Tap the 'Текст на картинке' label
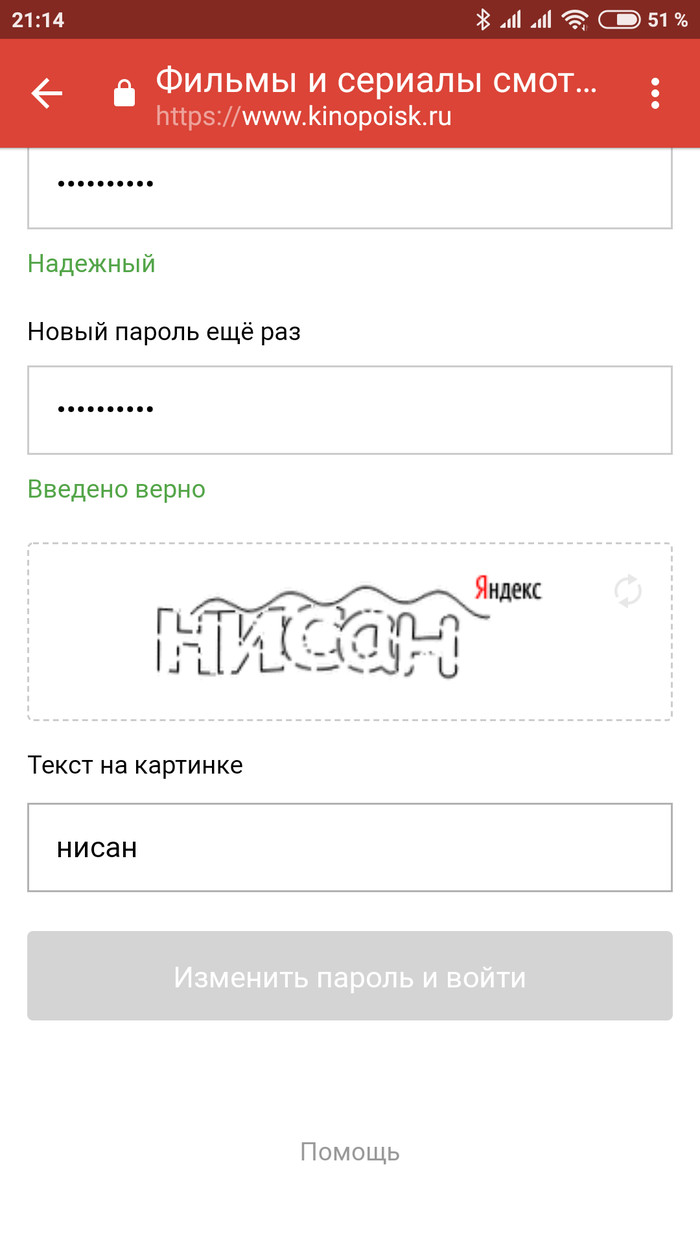This screenshot has width=700, height=1244. click(135, 766)
